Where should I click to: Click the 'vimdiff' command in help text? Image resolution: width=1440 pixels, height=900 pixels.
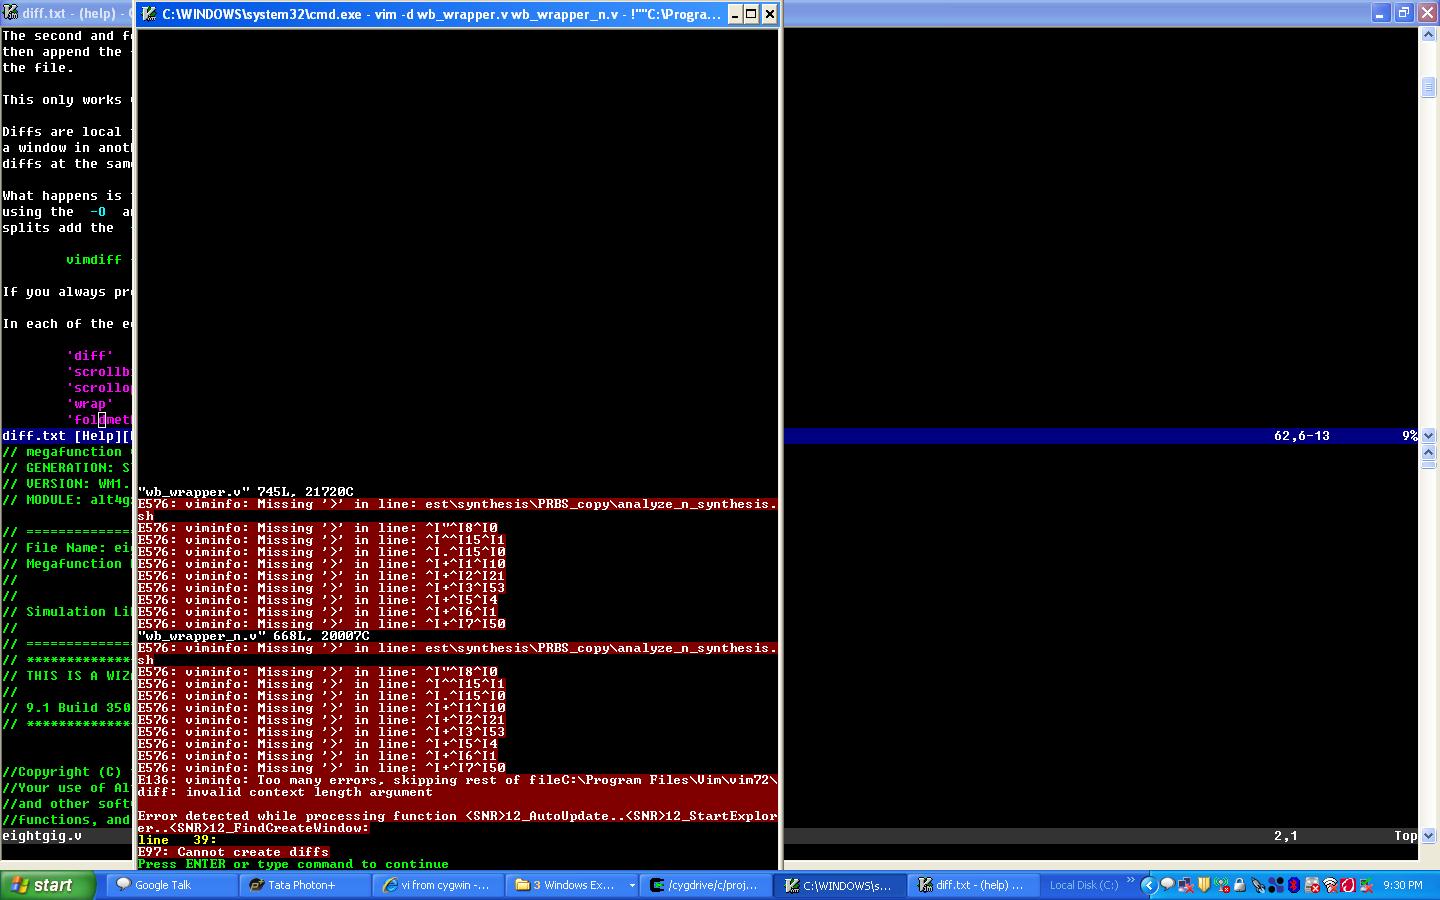tap(94, 260)
